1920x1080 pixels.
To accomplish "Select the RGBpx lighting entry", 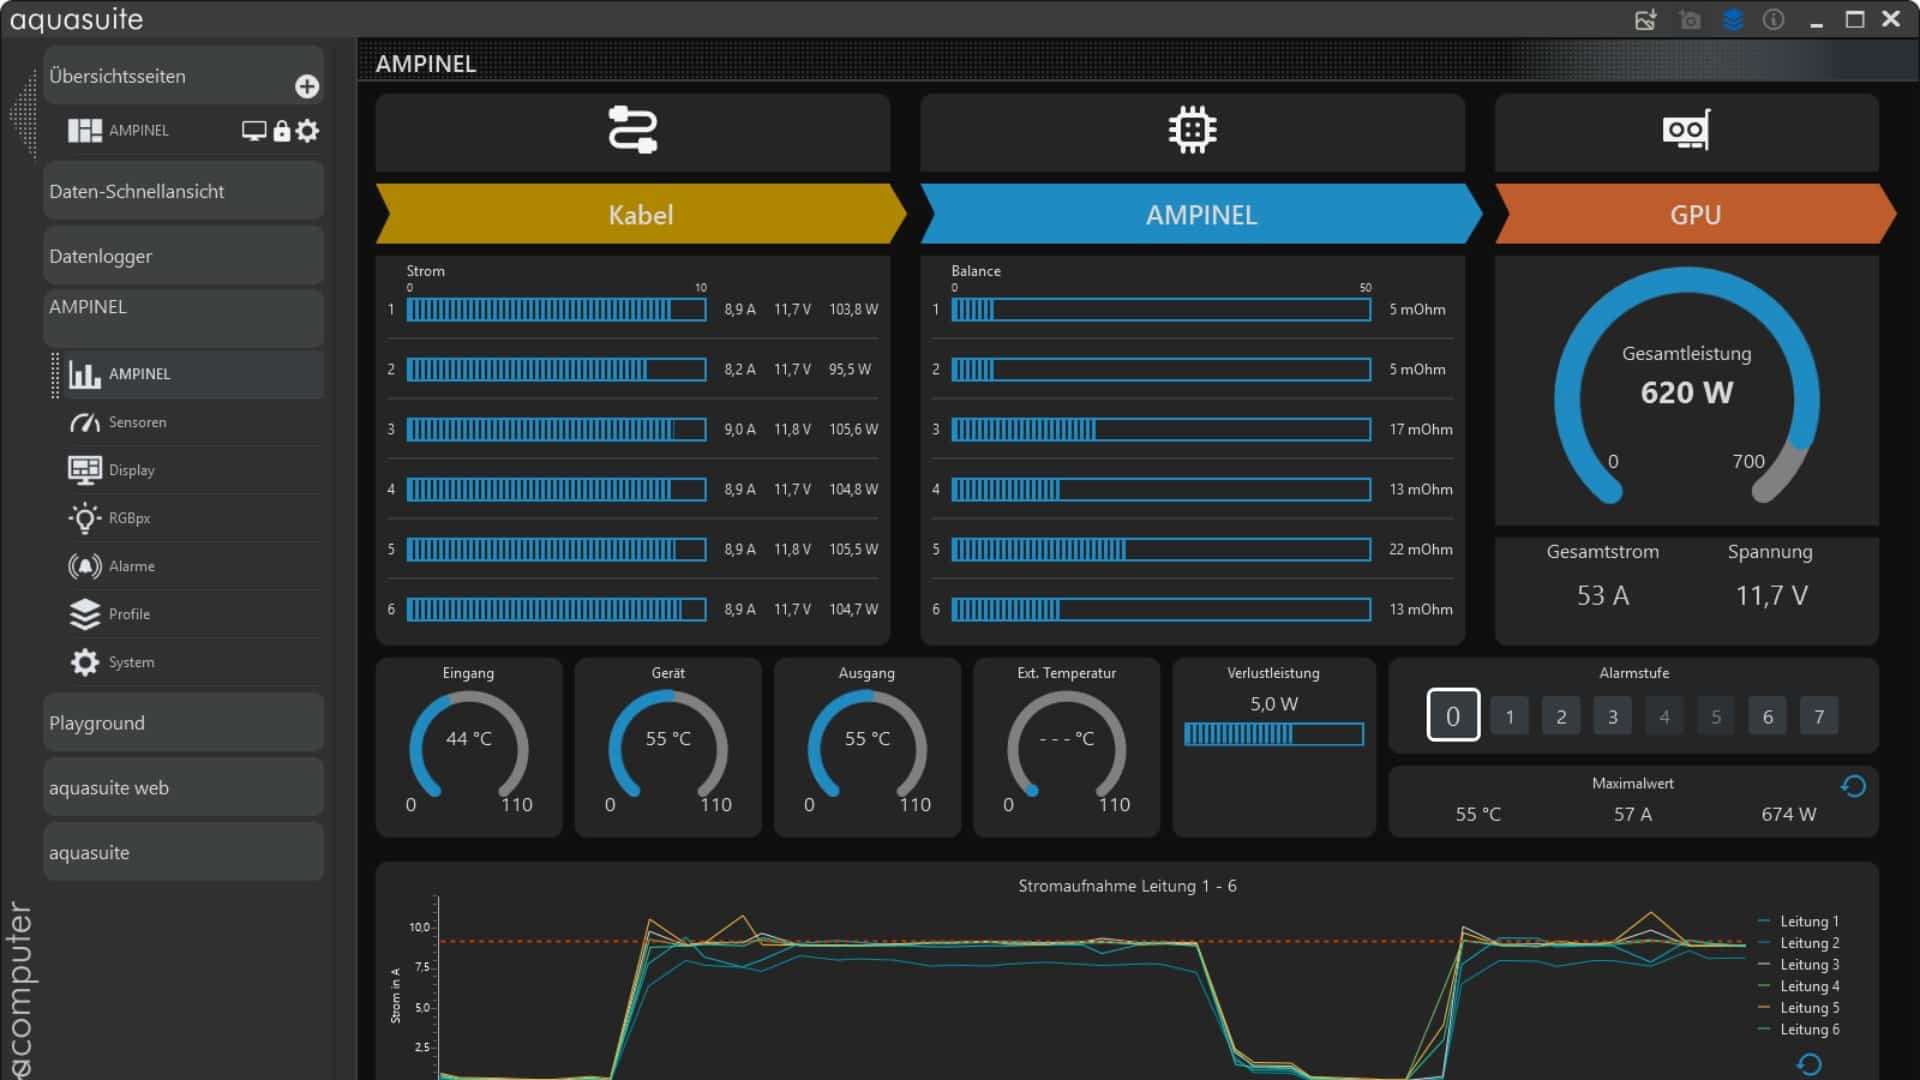I will click(x=129, y=519).
